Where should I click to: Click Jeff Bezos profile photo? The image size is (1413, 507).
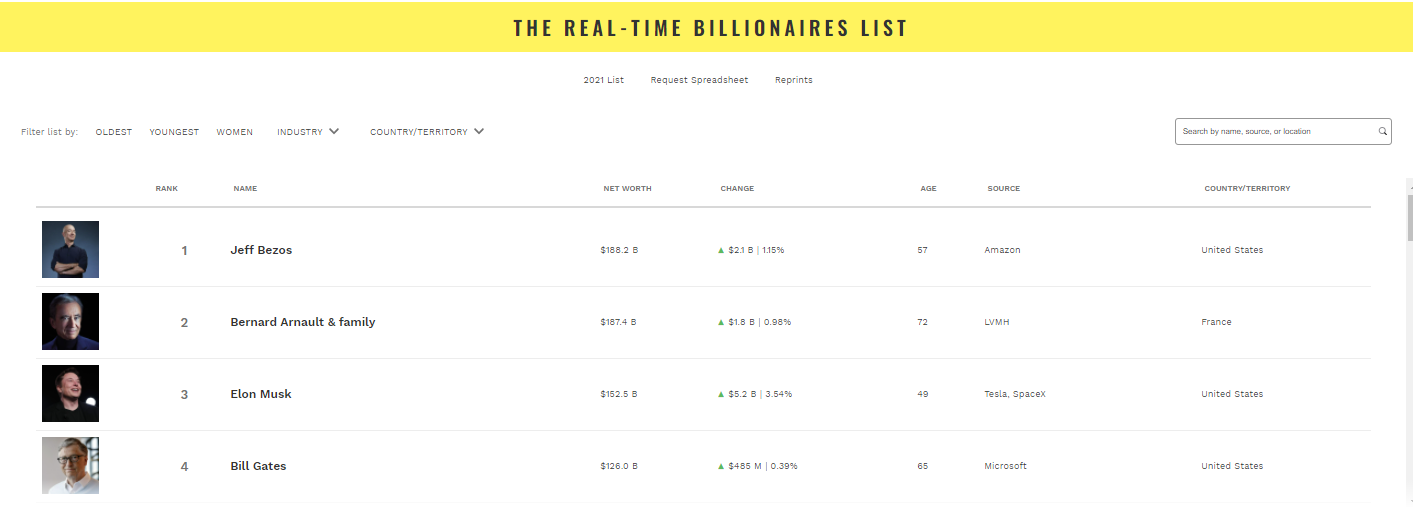[70, 249]
